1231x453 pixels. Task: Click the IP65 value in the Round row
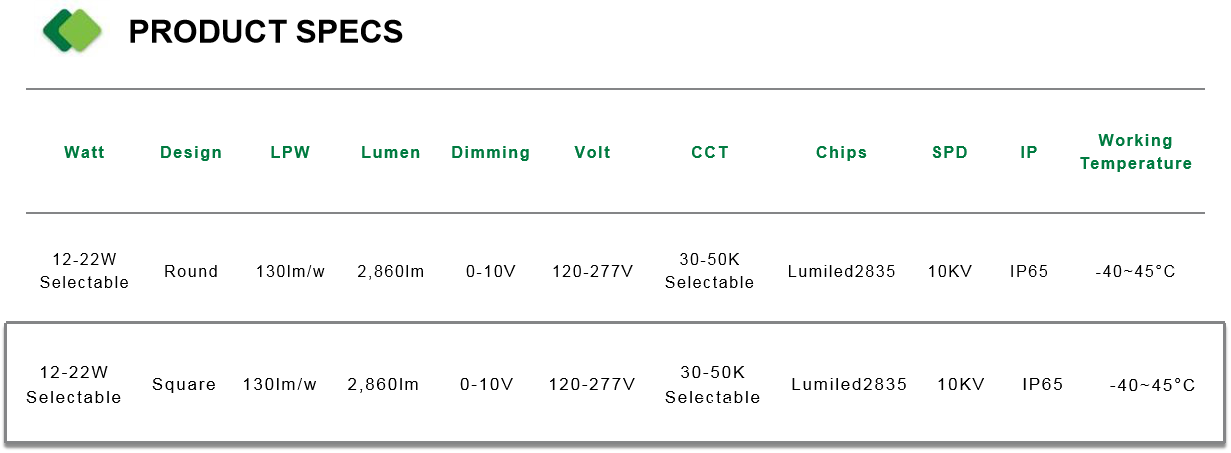[1029, 271]
